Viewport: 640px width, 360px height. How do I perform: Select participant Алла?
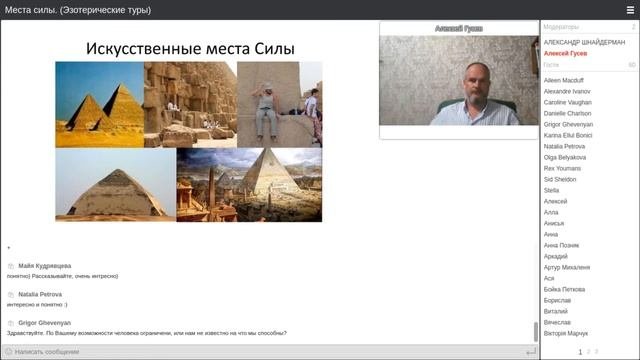pos(551,213)
